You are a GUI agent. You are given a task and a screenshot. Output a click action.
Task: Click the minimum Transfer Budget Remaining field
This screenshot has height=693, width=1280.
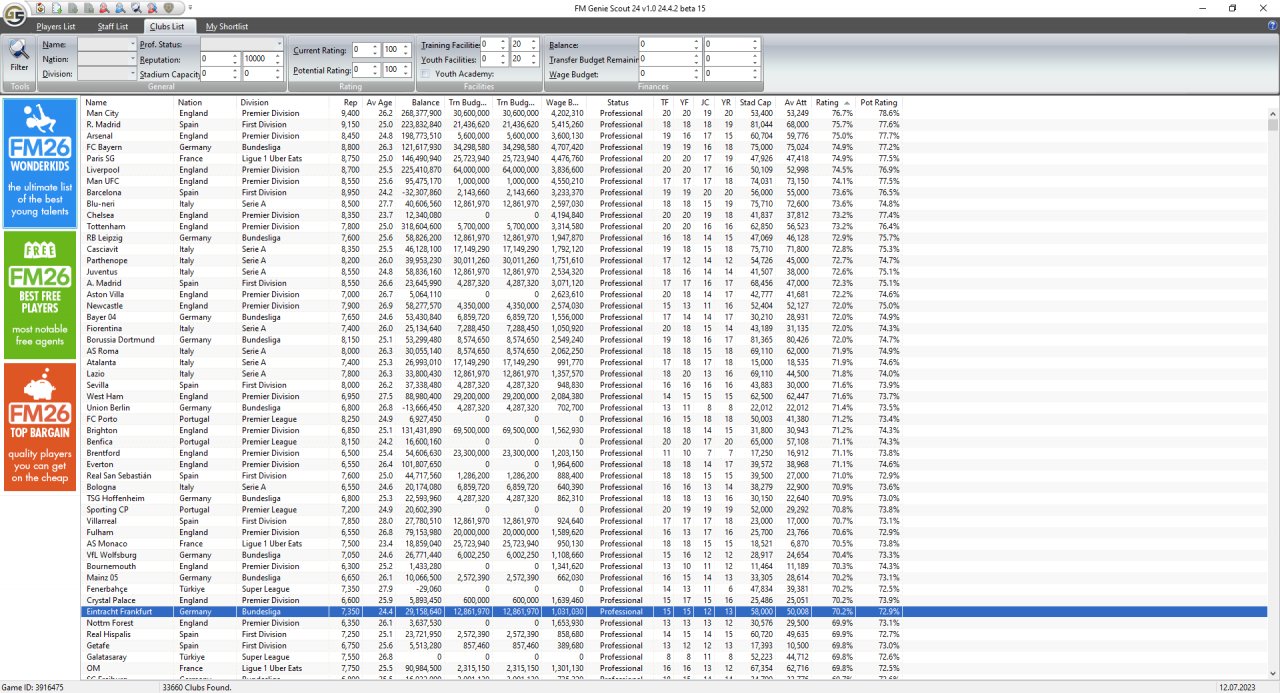pos(664,59)
